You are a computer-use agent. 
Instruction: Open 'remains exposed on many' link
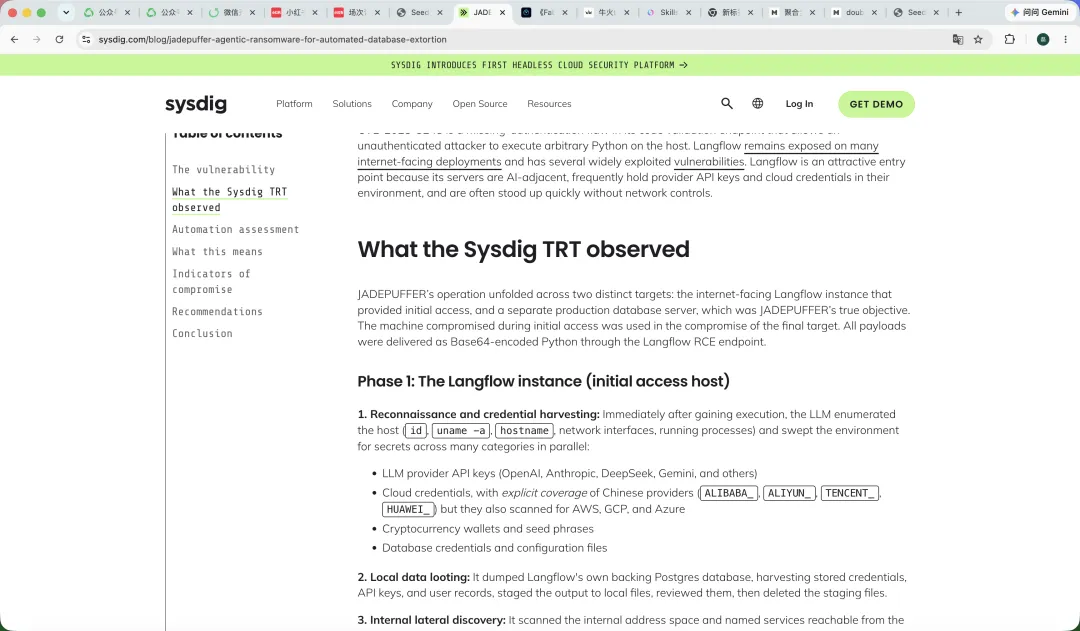click(811, 146)
